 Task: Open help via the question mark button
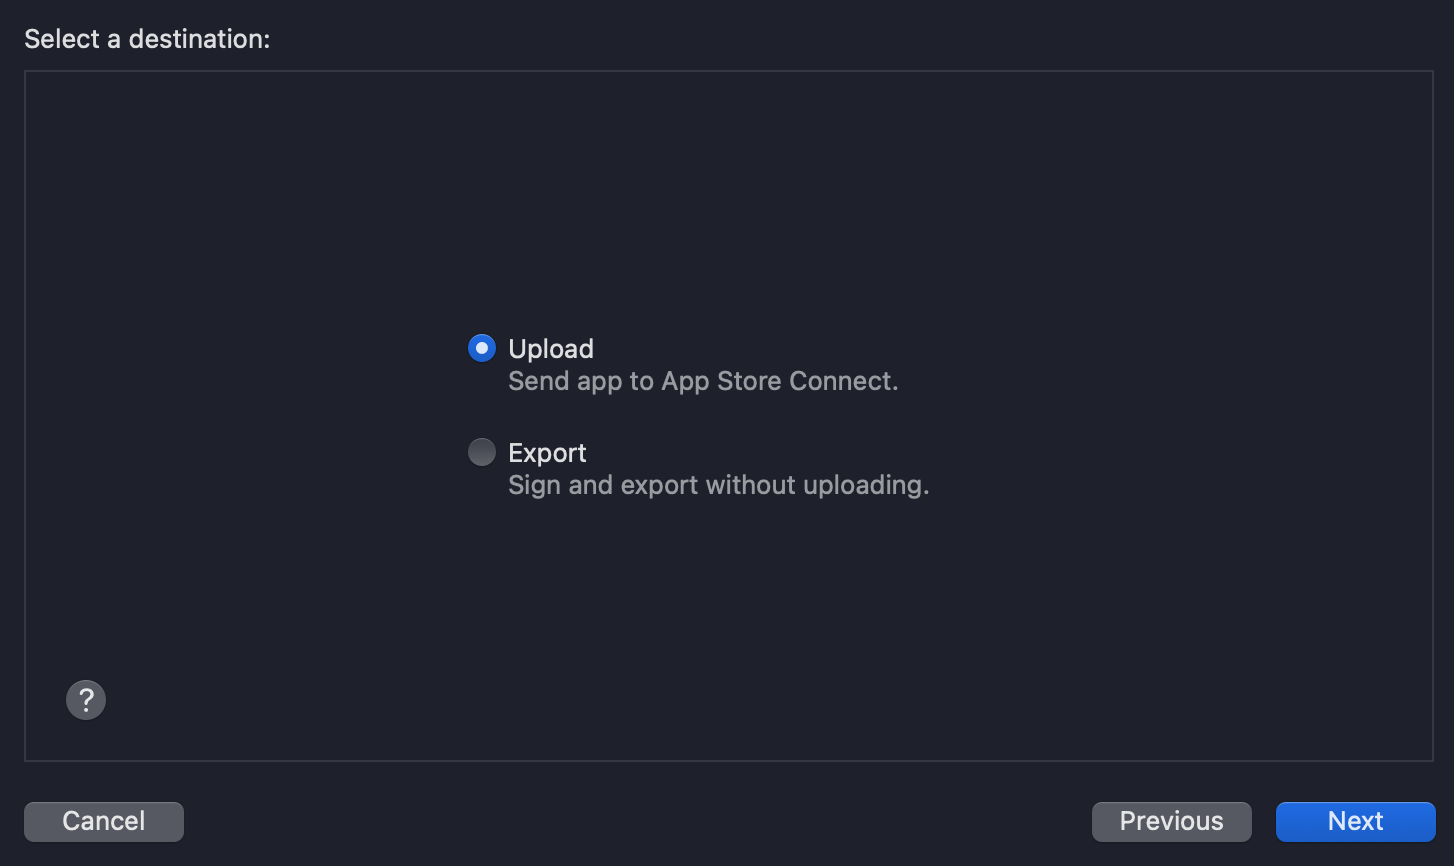86,699
